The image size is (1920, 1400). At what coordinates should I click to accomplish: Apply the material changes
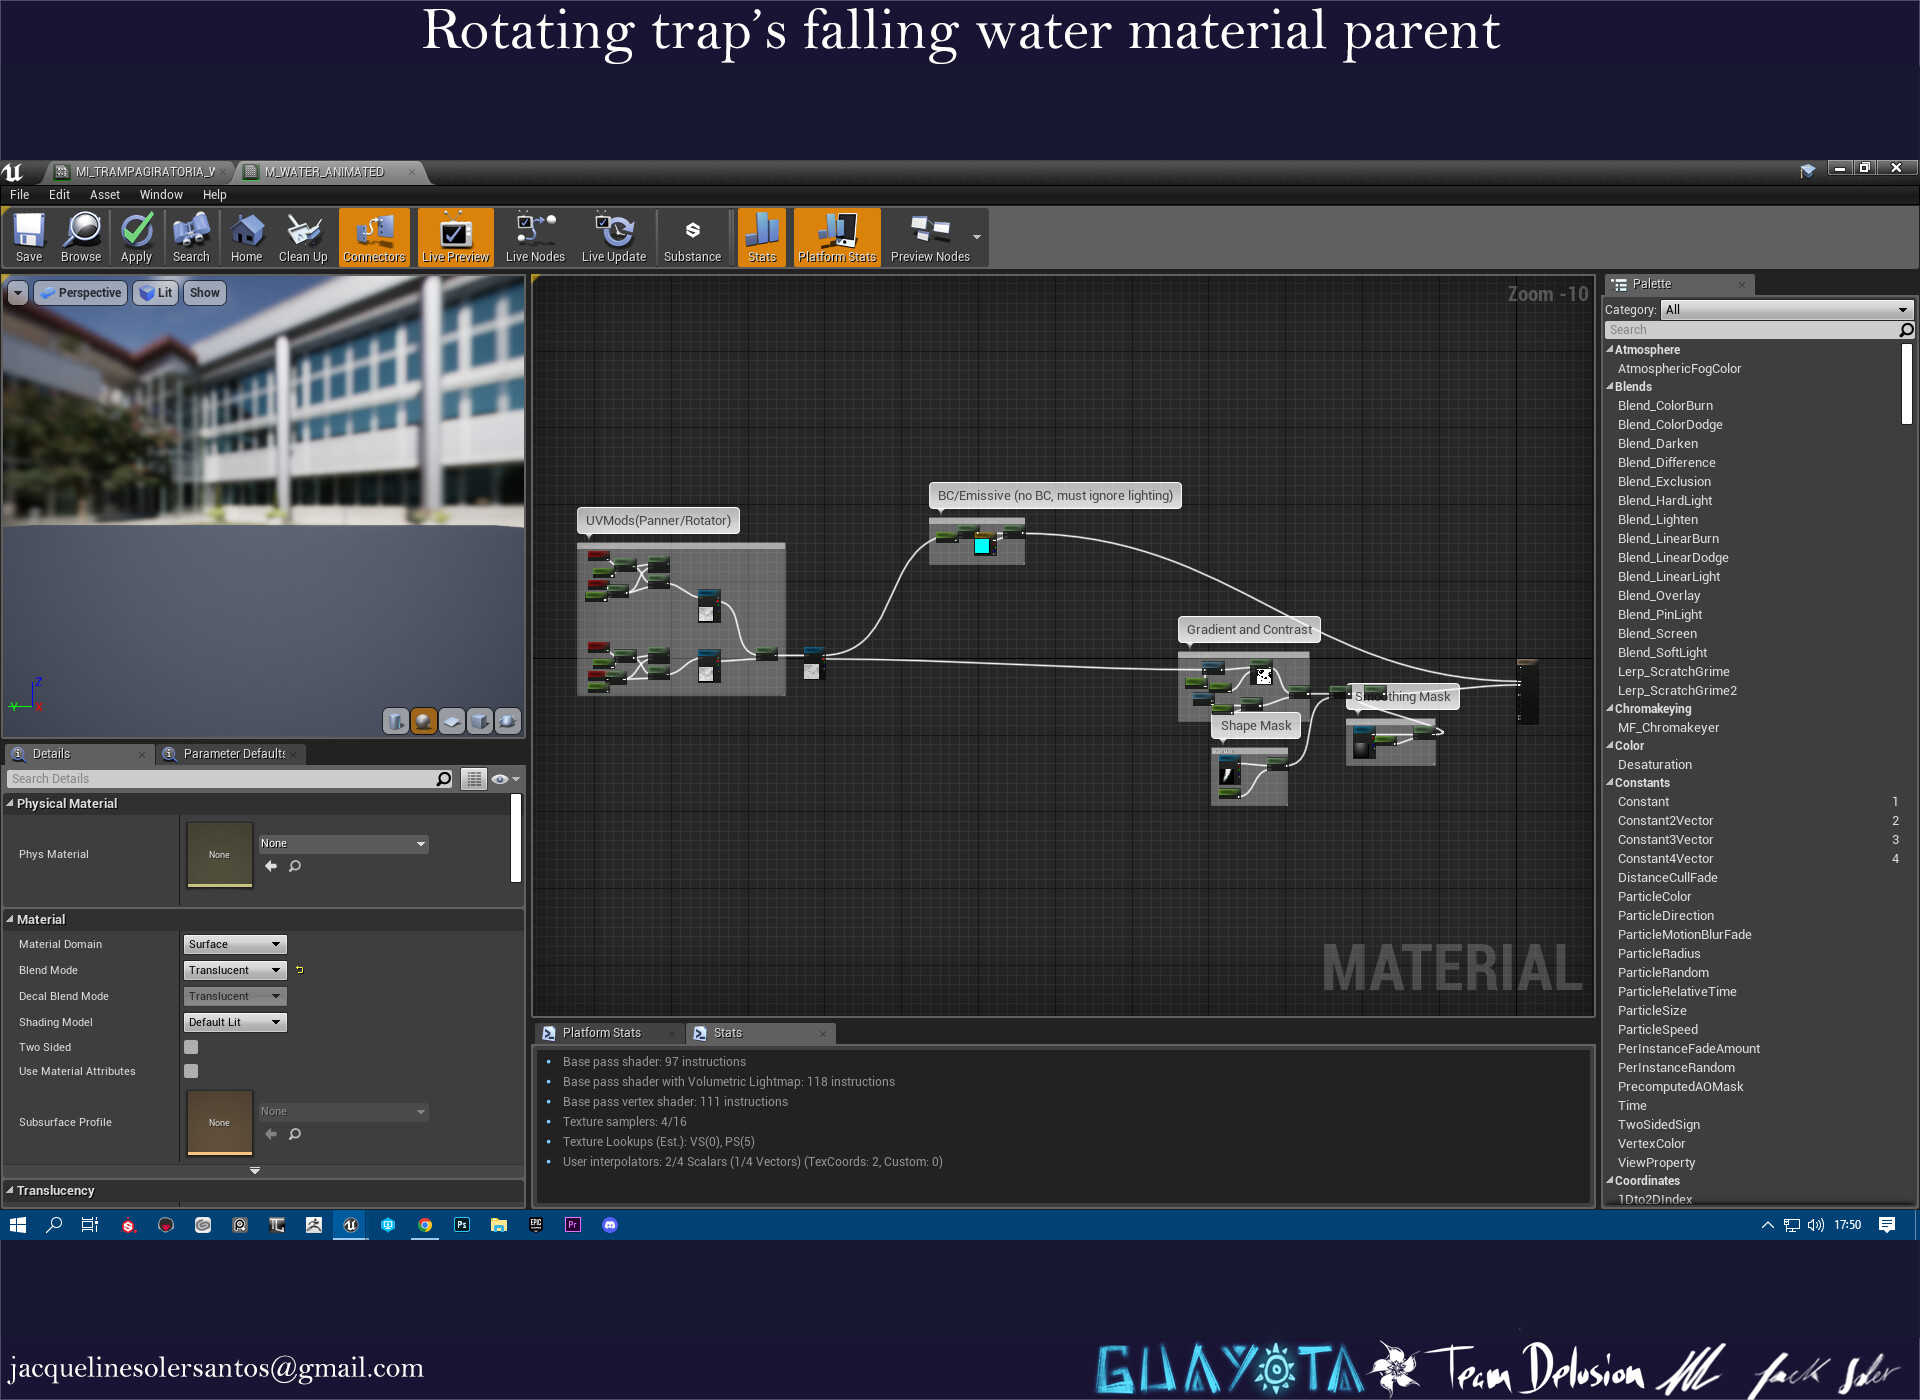pos(136,237)
